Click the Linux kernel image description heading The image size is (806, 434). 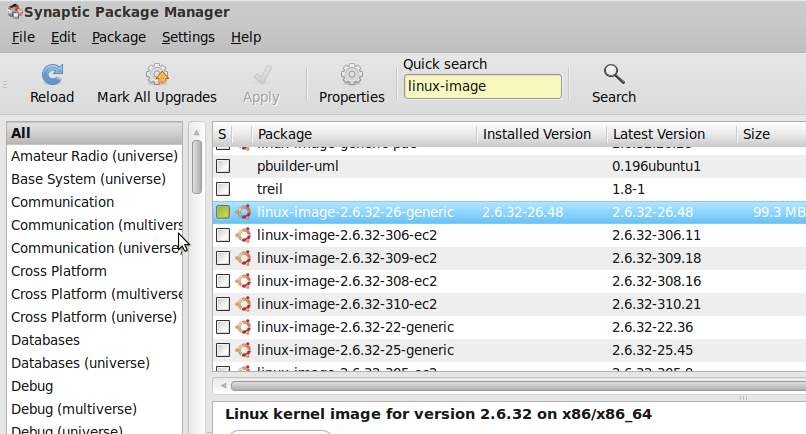pyautogui.click(x=438, y=414)
